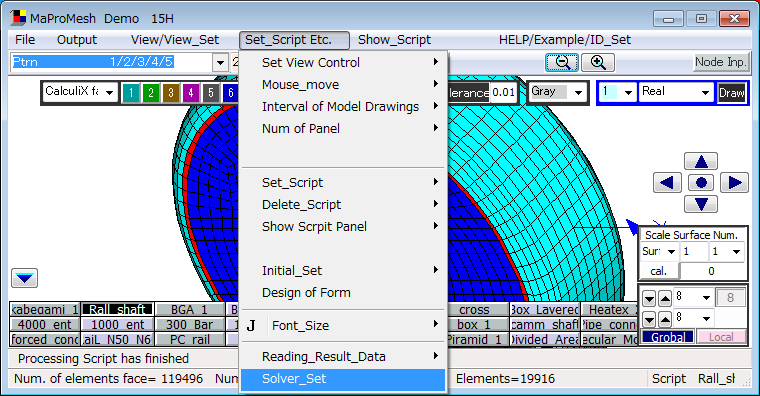
Task: Click the zoom out magnifier icon
Action: (562, 63)
